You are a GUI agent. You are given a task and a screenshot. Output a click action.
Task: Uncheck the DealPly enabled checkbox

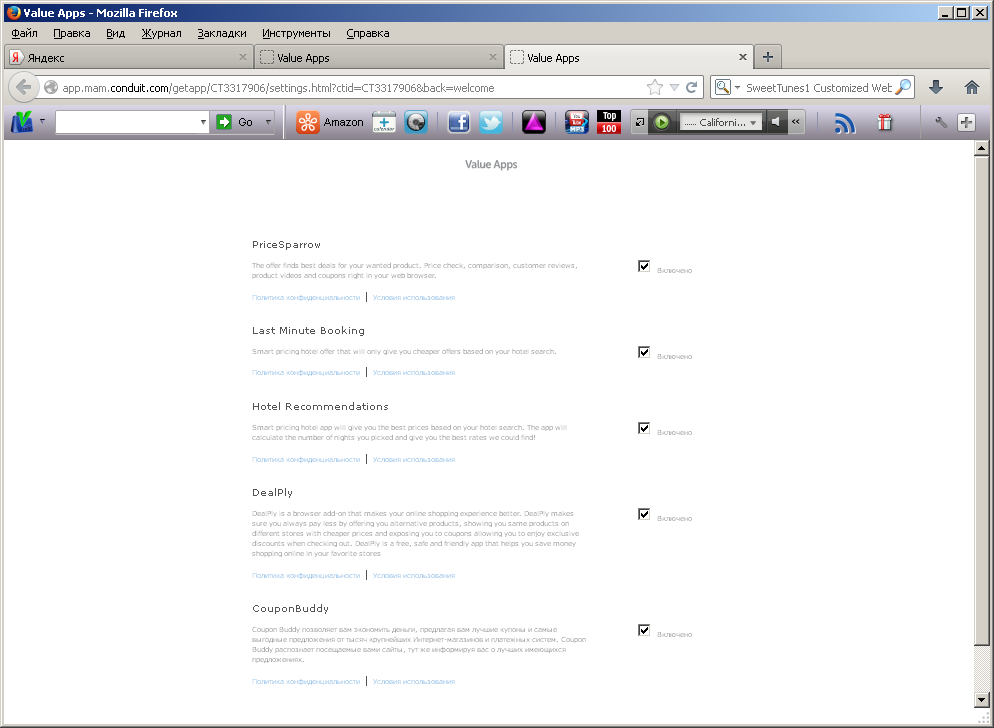[x=644, y=514]
